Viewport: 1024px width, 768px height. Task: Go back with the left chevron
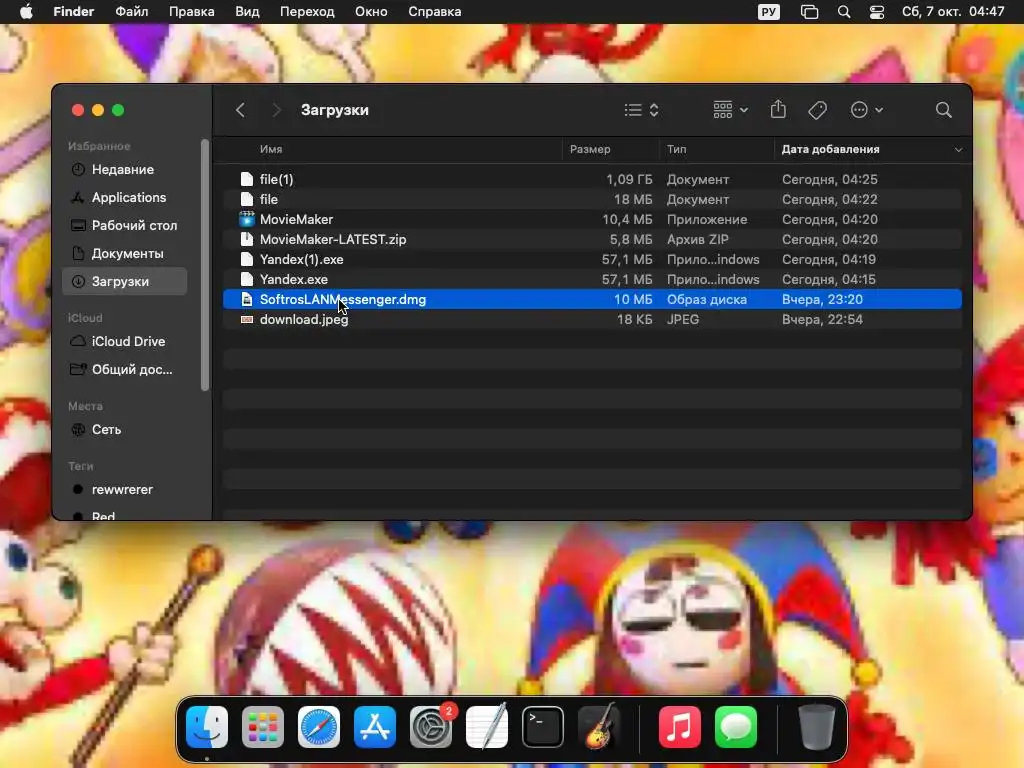240,110
